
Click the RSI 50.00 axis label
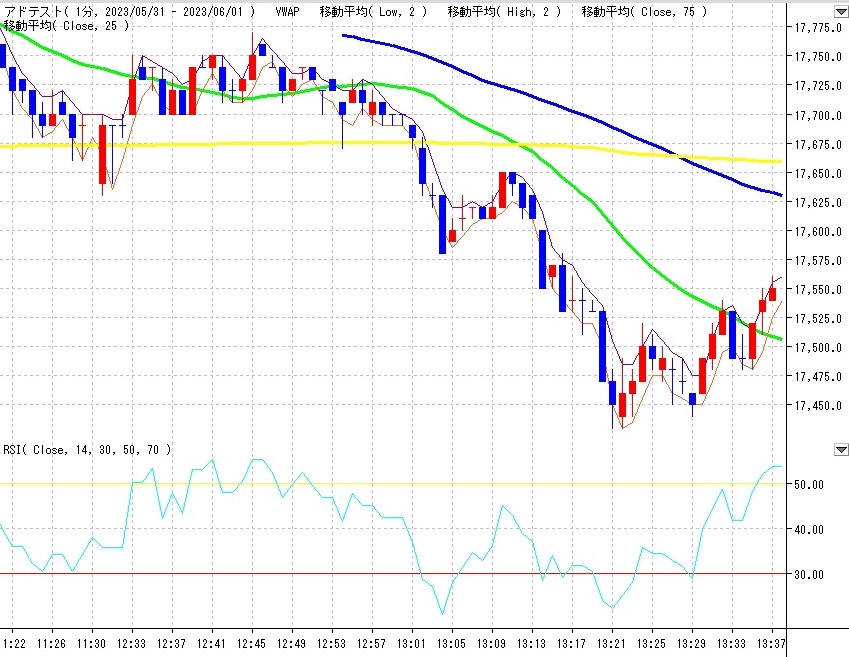coord(810,485)
